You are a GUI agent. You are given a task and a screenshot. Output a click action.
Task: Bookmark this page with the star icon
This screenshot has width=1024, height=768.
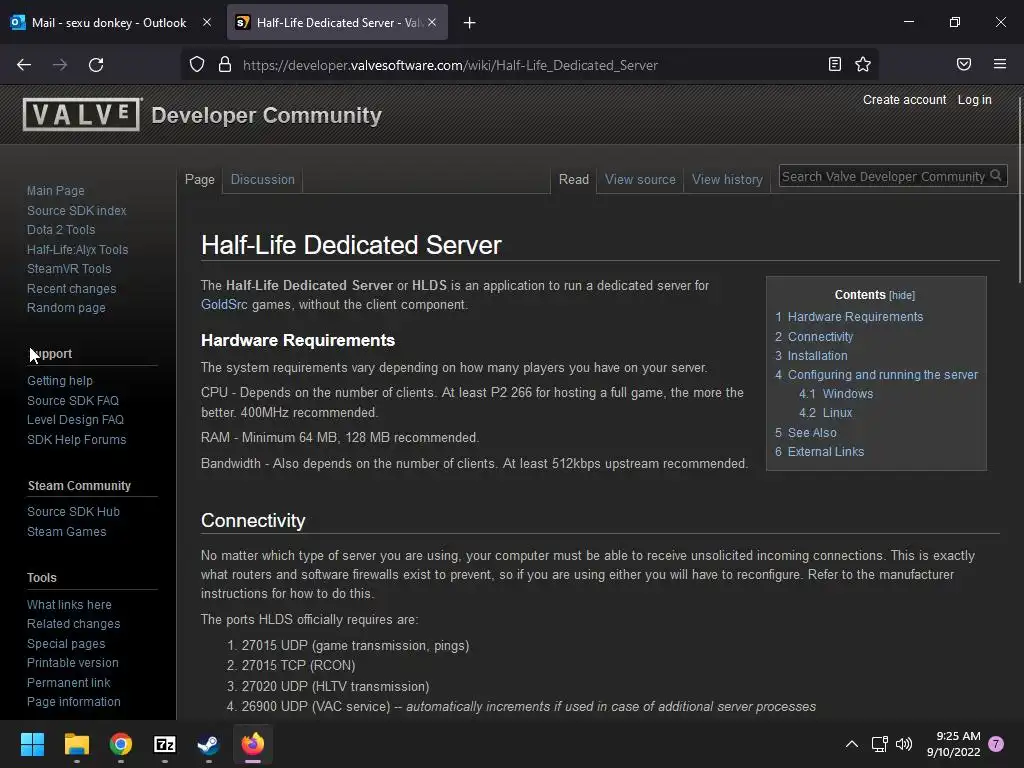(863, 64)
